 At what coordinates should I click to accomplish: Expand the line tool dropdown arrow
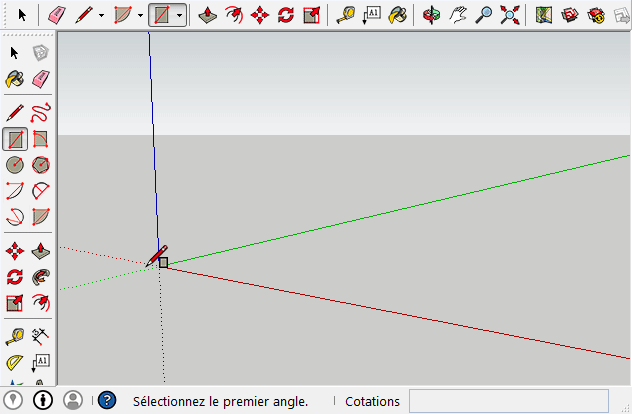point(101,15)
